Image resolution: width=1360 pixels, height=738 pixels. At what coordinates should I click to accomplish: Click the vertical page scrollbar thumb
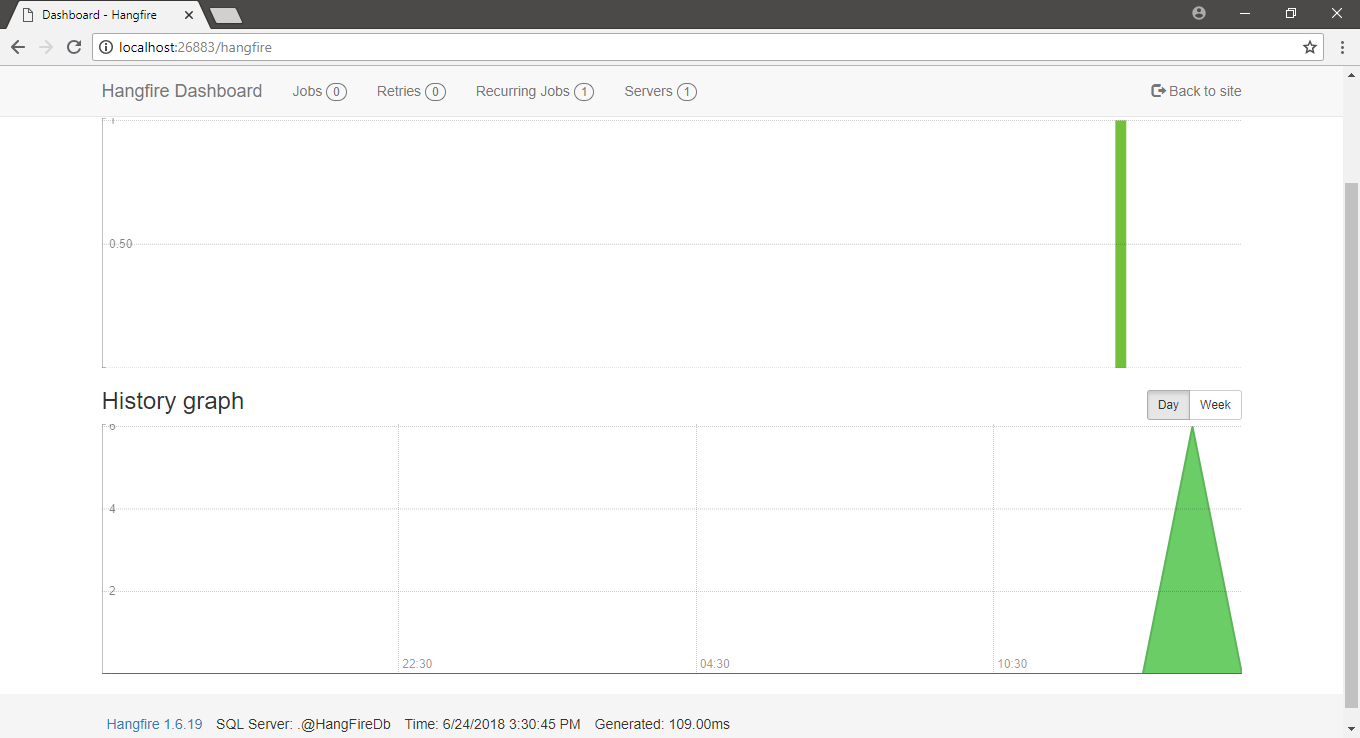click(x=1351, y=445)
